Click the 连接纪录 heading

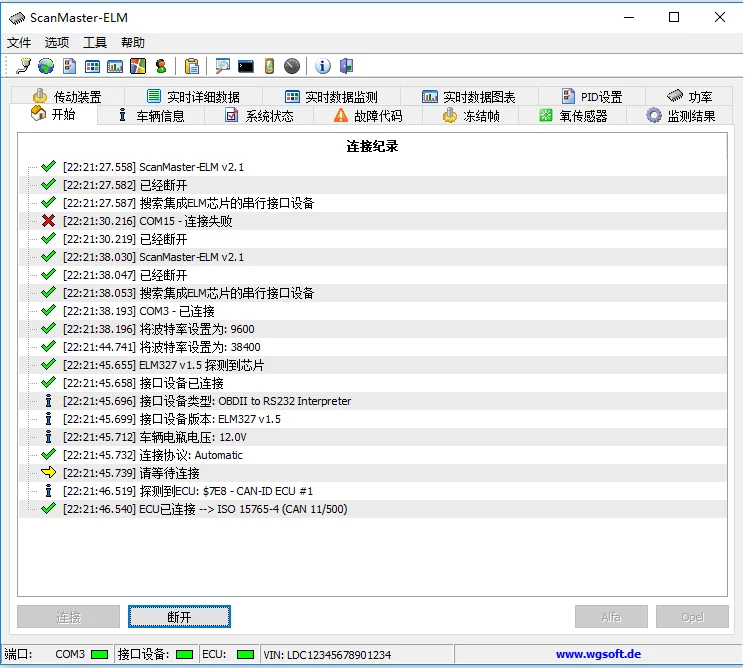(x=372, y=146)
